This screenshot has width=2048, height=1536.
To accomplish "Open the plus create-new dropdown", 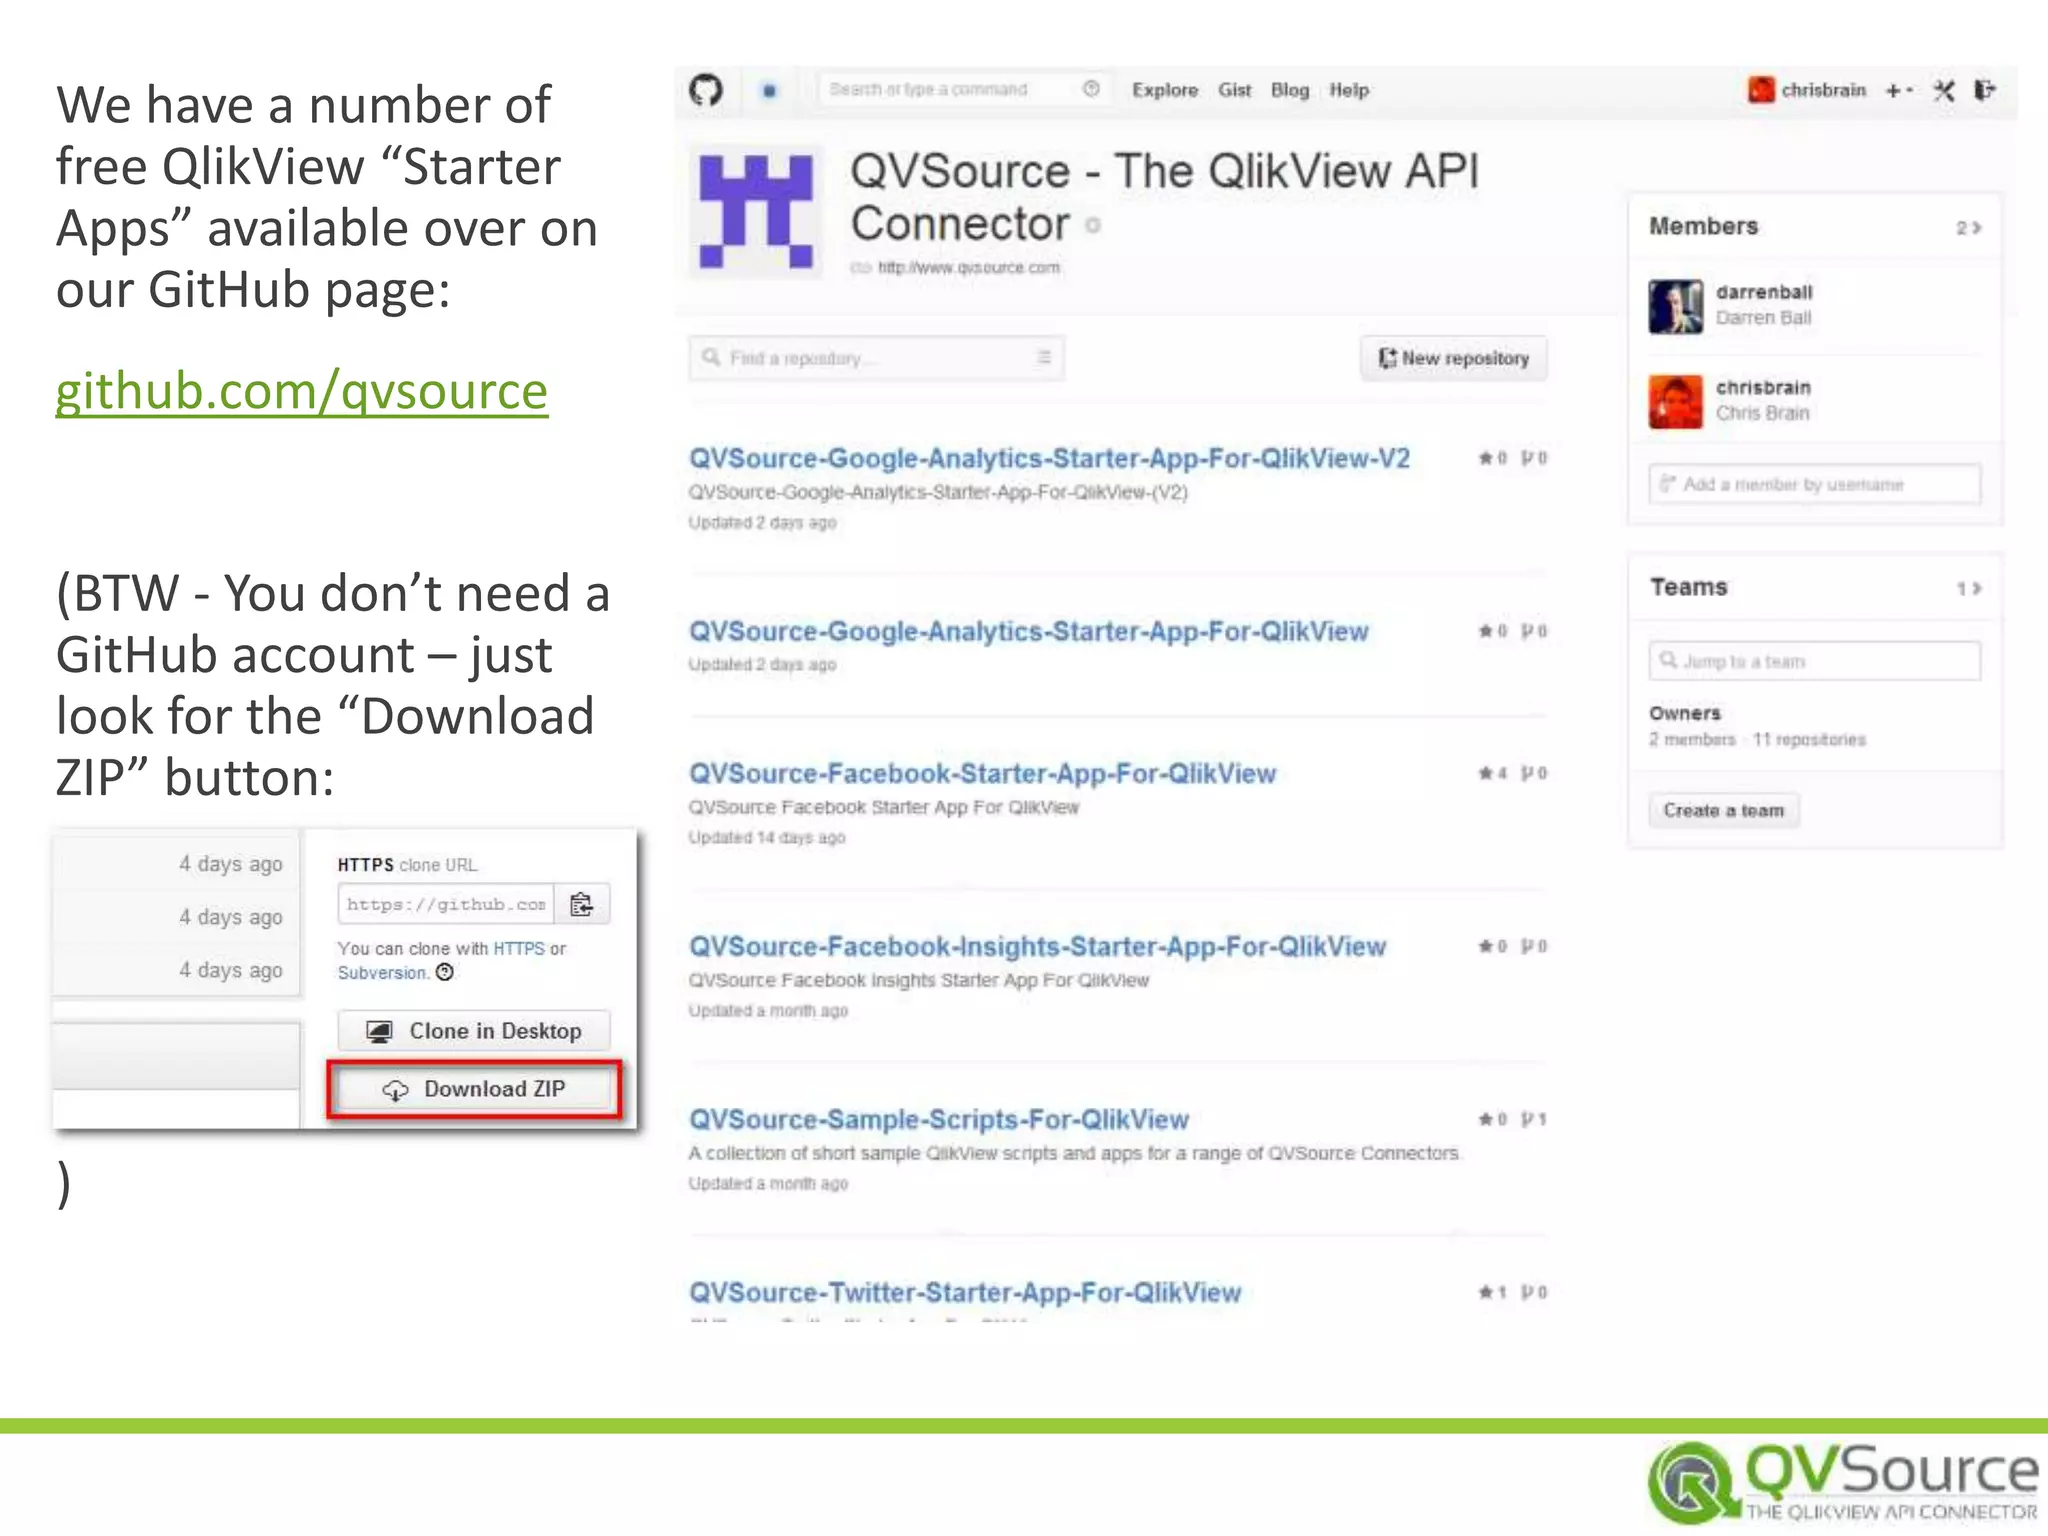I will pyautogui.click(x=1899, y=90).
